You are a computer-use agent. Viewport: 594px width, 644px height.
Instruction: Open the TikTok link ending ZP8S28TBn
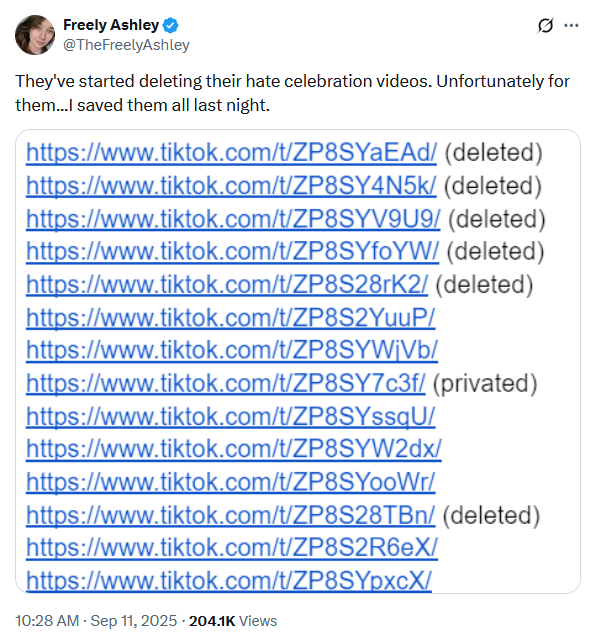tap(230, 515)
